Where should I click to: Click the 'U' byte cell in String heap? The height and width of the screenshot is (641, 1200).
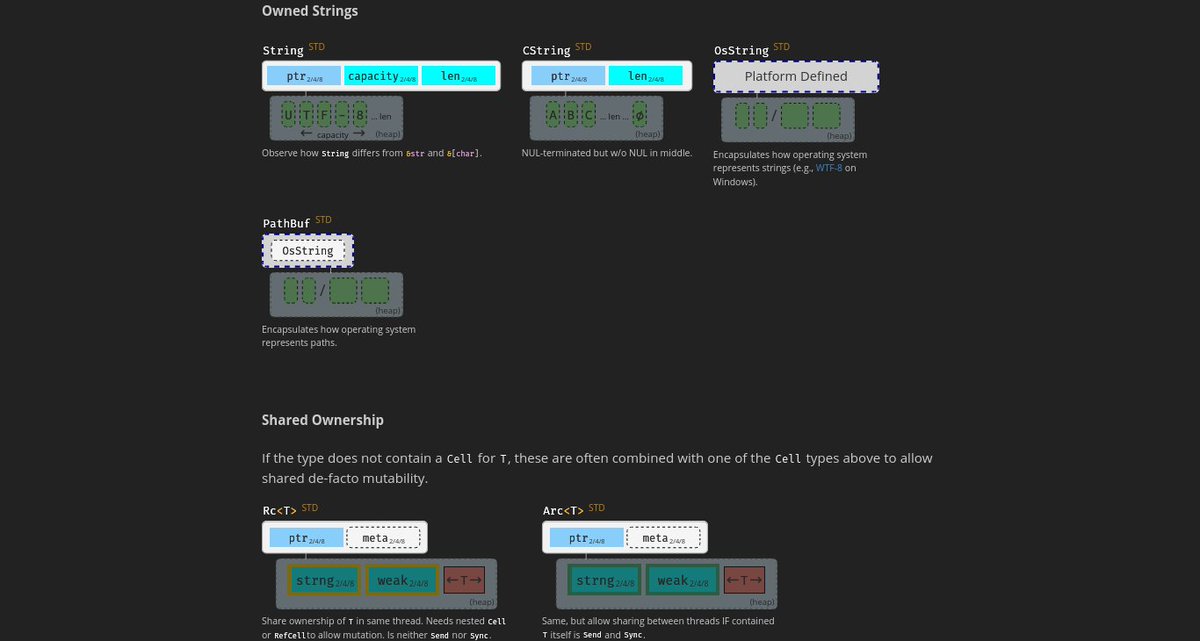(289, 114)
